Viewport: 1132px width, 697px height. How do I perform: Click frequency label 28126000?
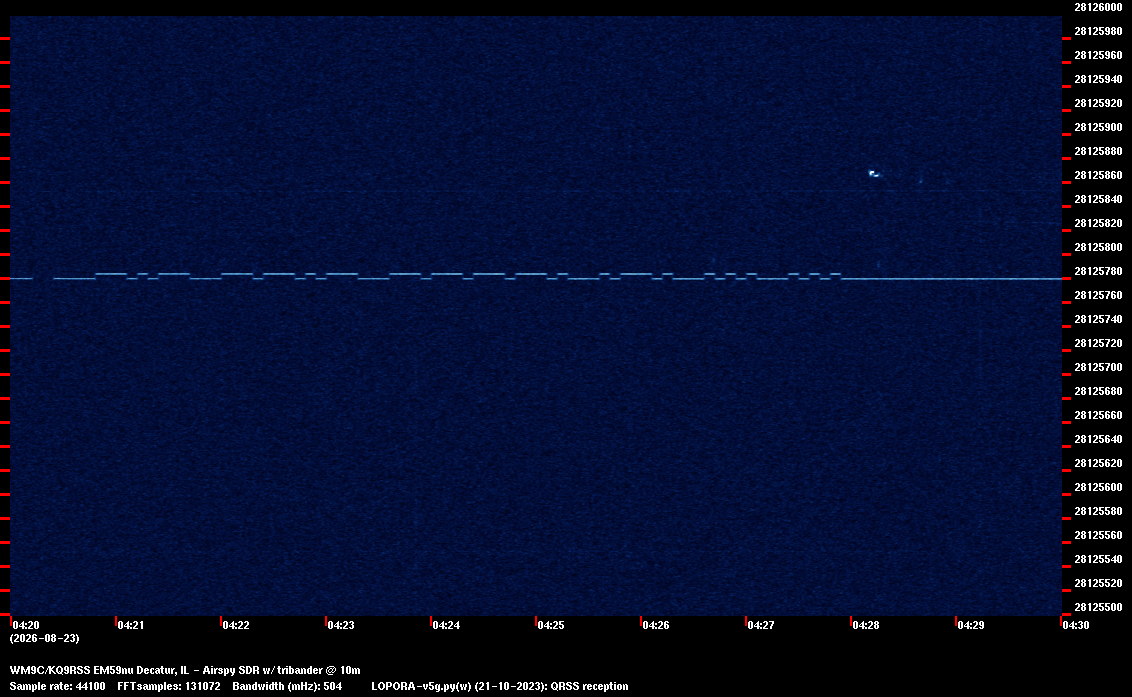[1098, 7]
